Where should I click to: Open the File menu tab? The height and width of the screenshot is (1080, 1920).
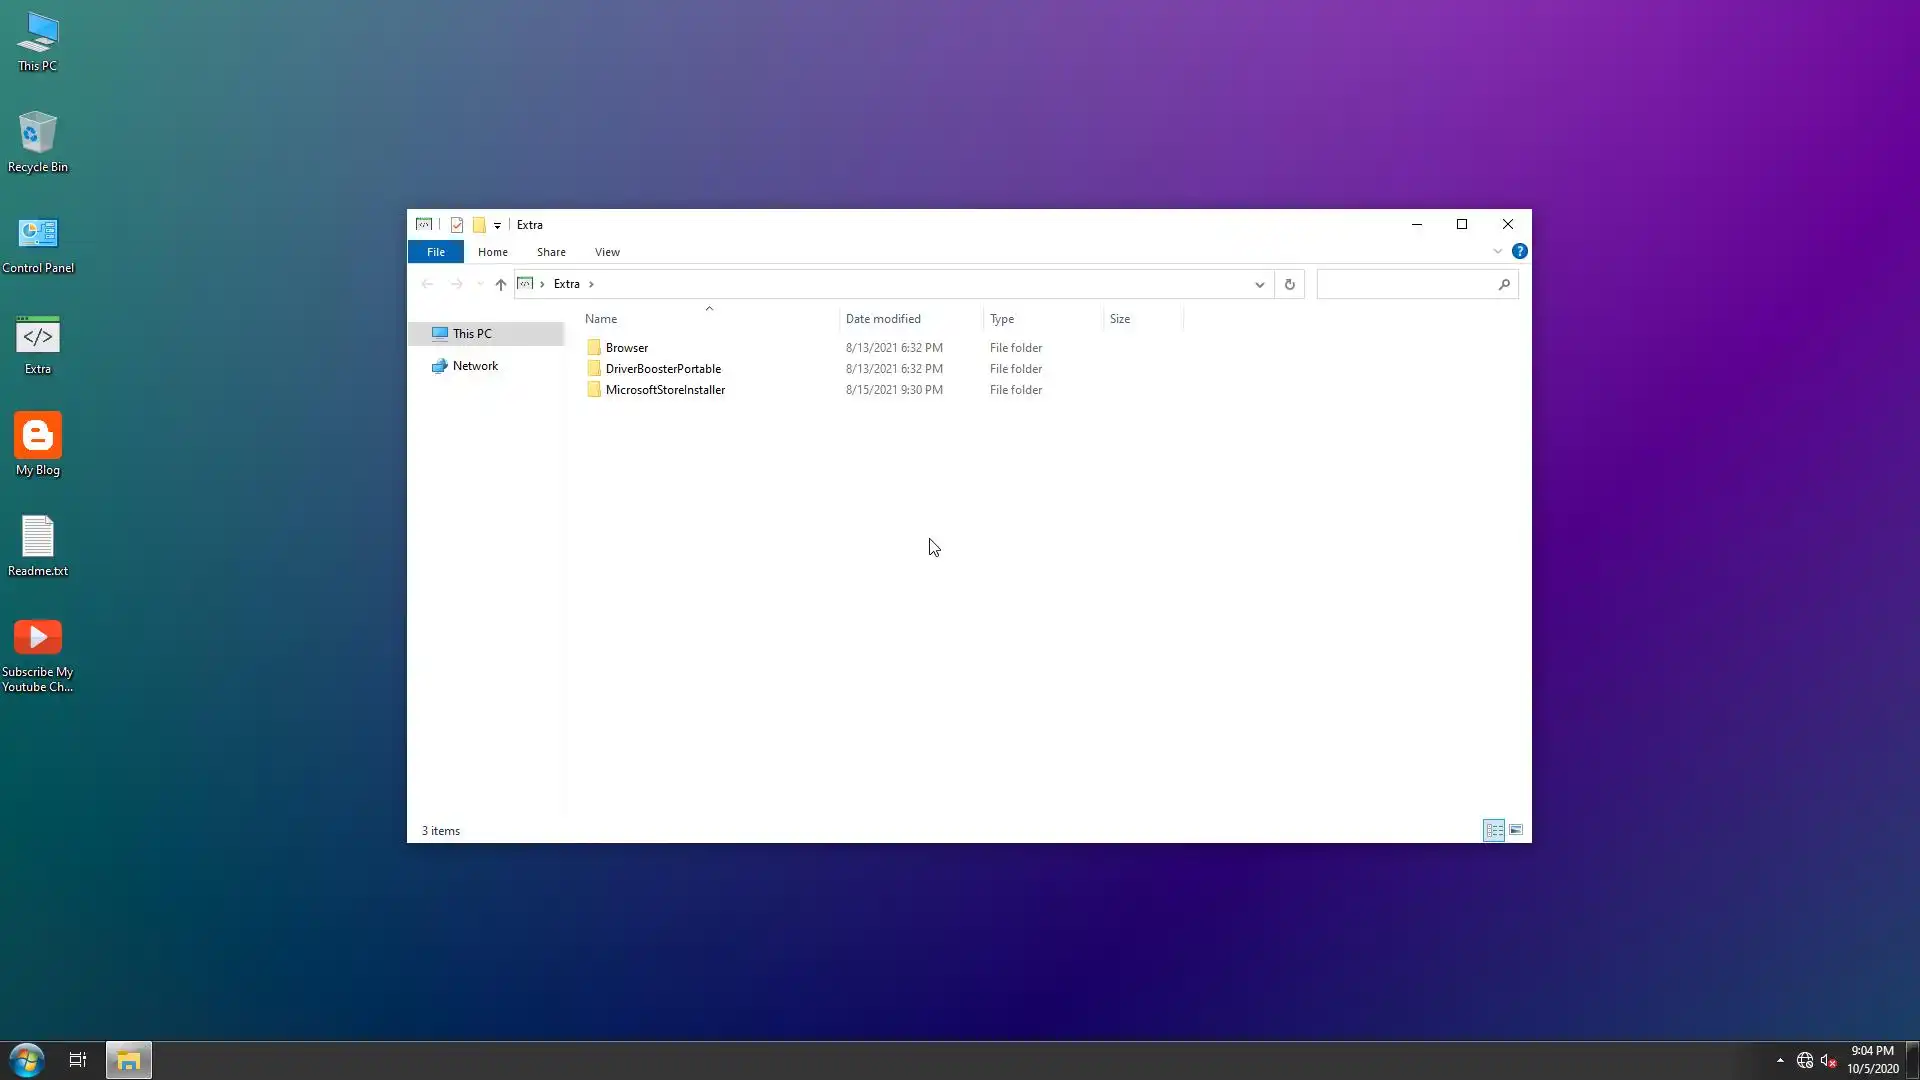coord(435,252)
